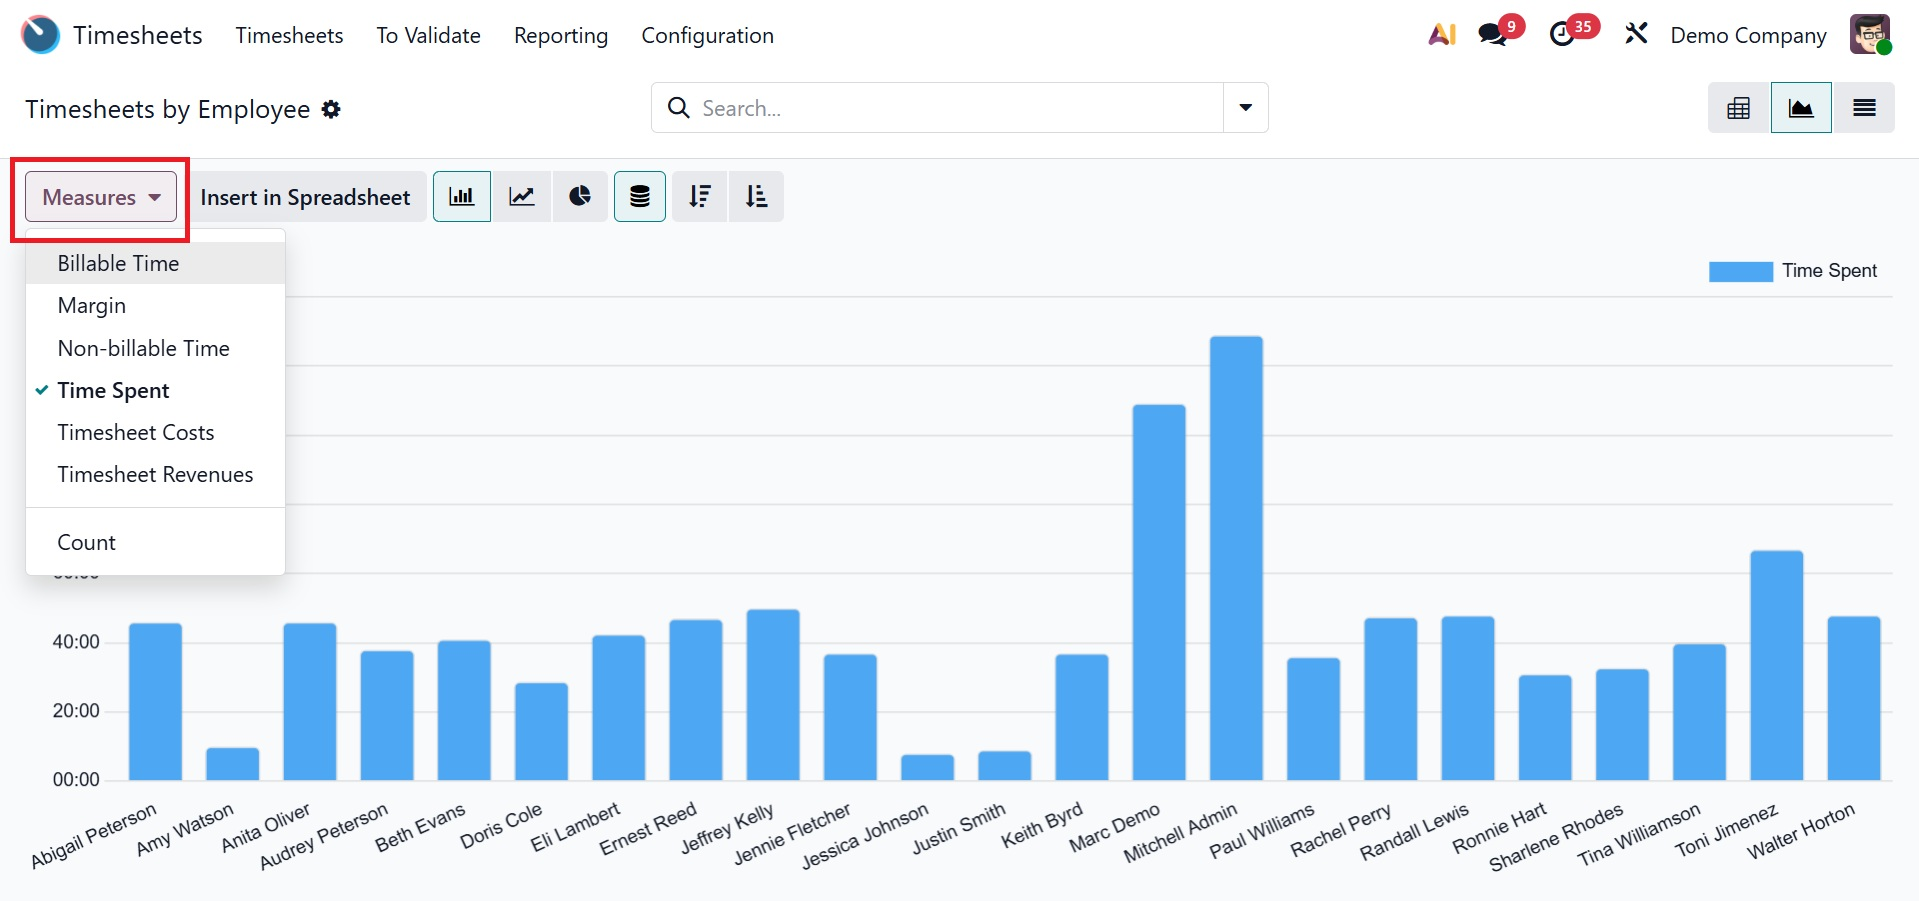Toggle the stacked chart option
The width and height of the screenshot is (1919, 901).
pyautogui.click(x=639, y=197)
